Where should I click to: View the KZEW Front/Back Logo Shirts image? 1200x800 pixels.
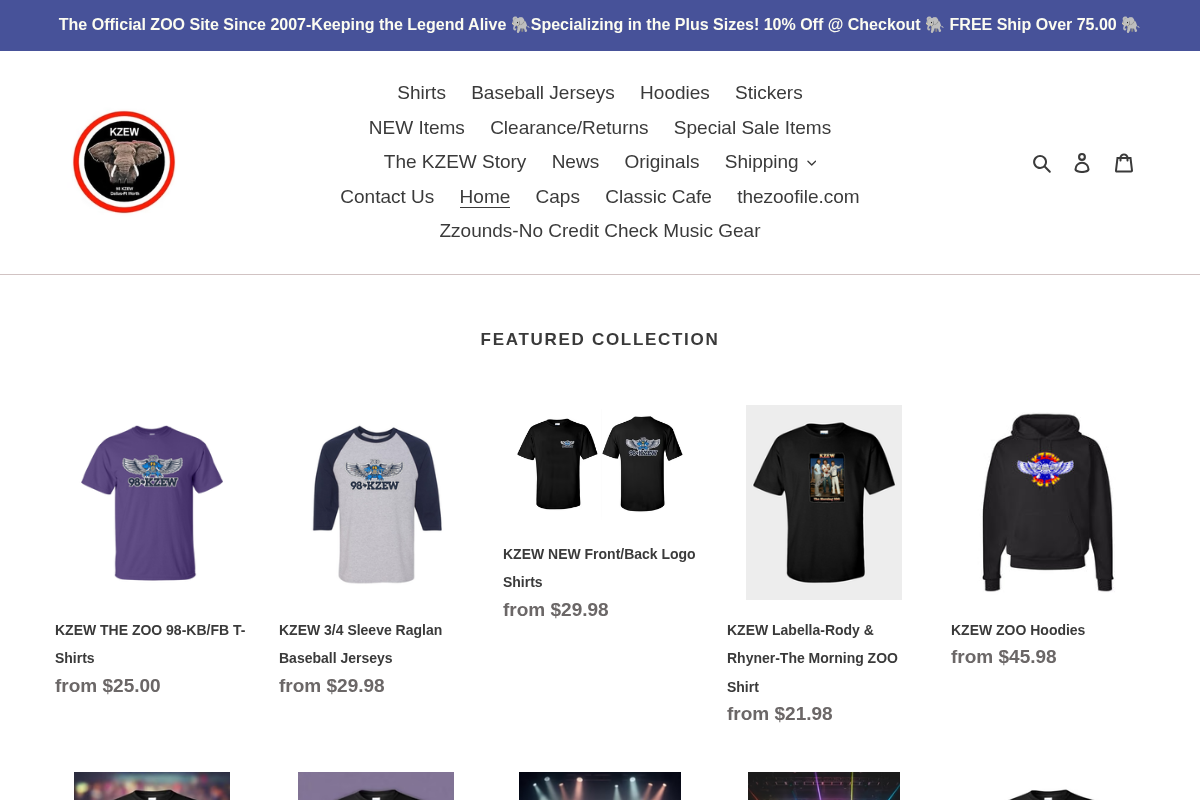click(600, 463)
